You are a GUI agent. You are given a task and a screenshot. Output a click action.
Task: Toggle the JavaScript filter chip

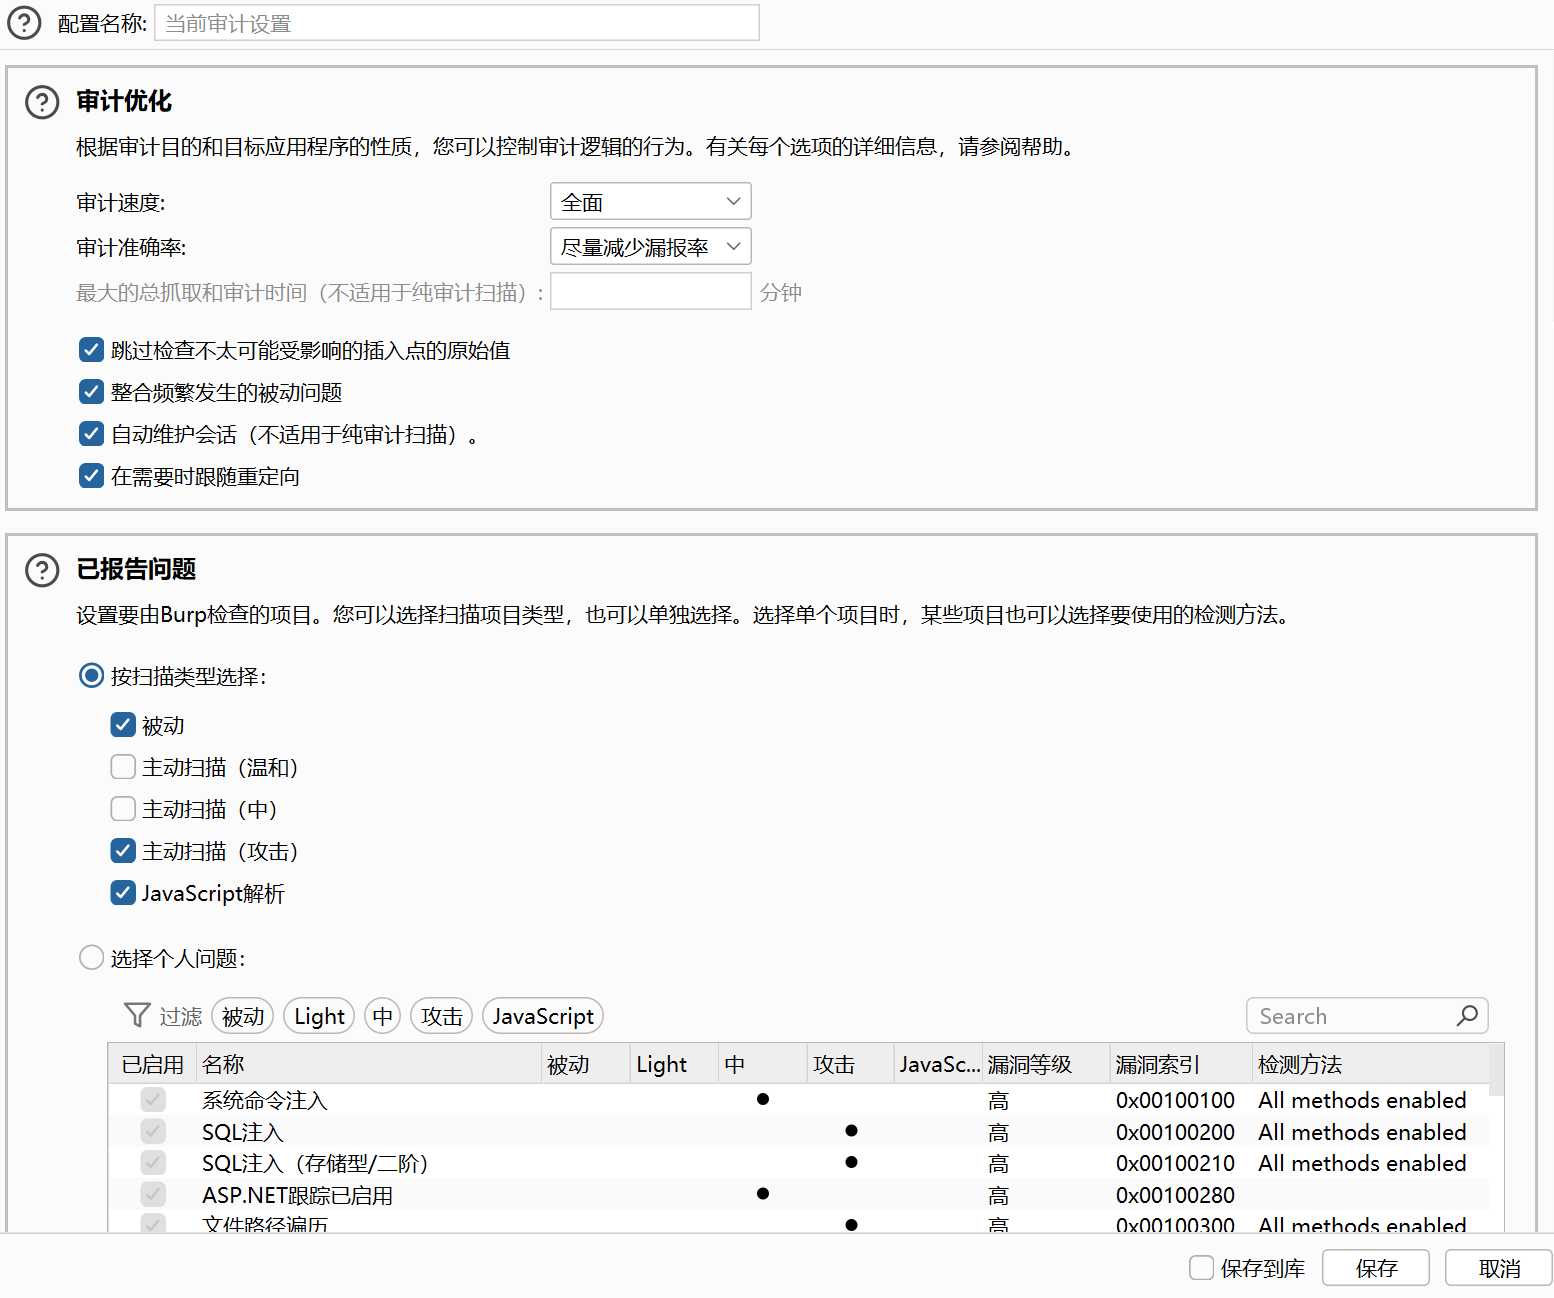click(542, 1016)
